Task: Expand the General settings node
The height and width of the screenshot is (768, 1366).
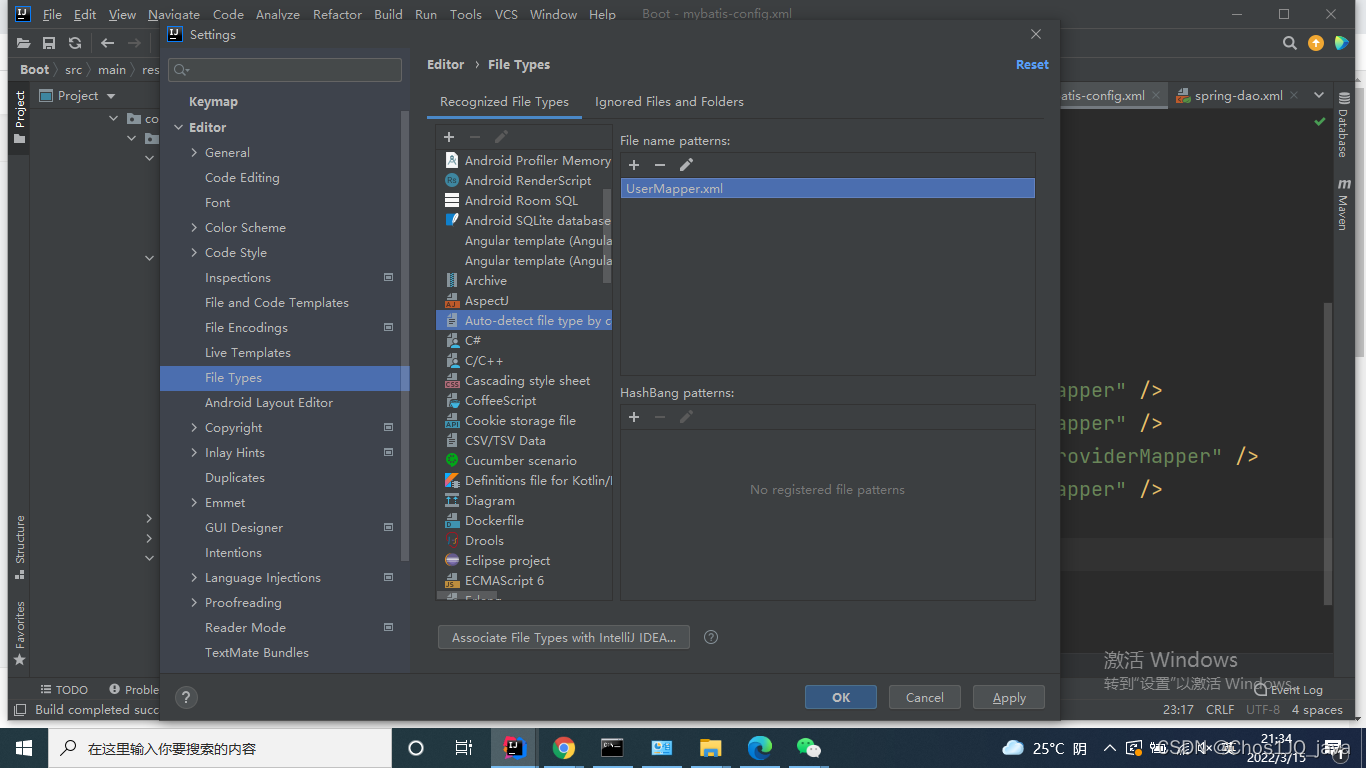Action: click(194, 153)
